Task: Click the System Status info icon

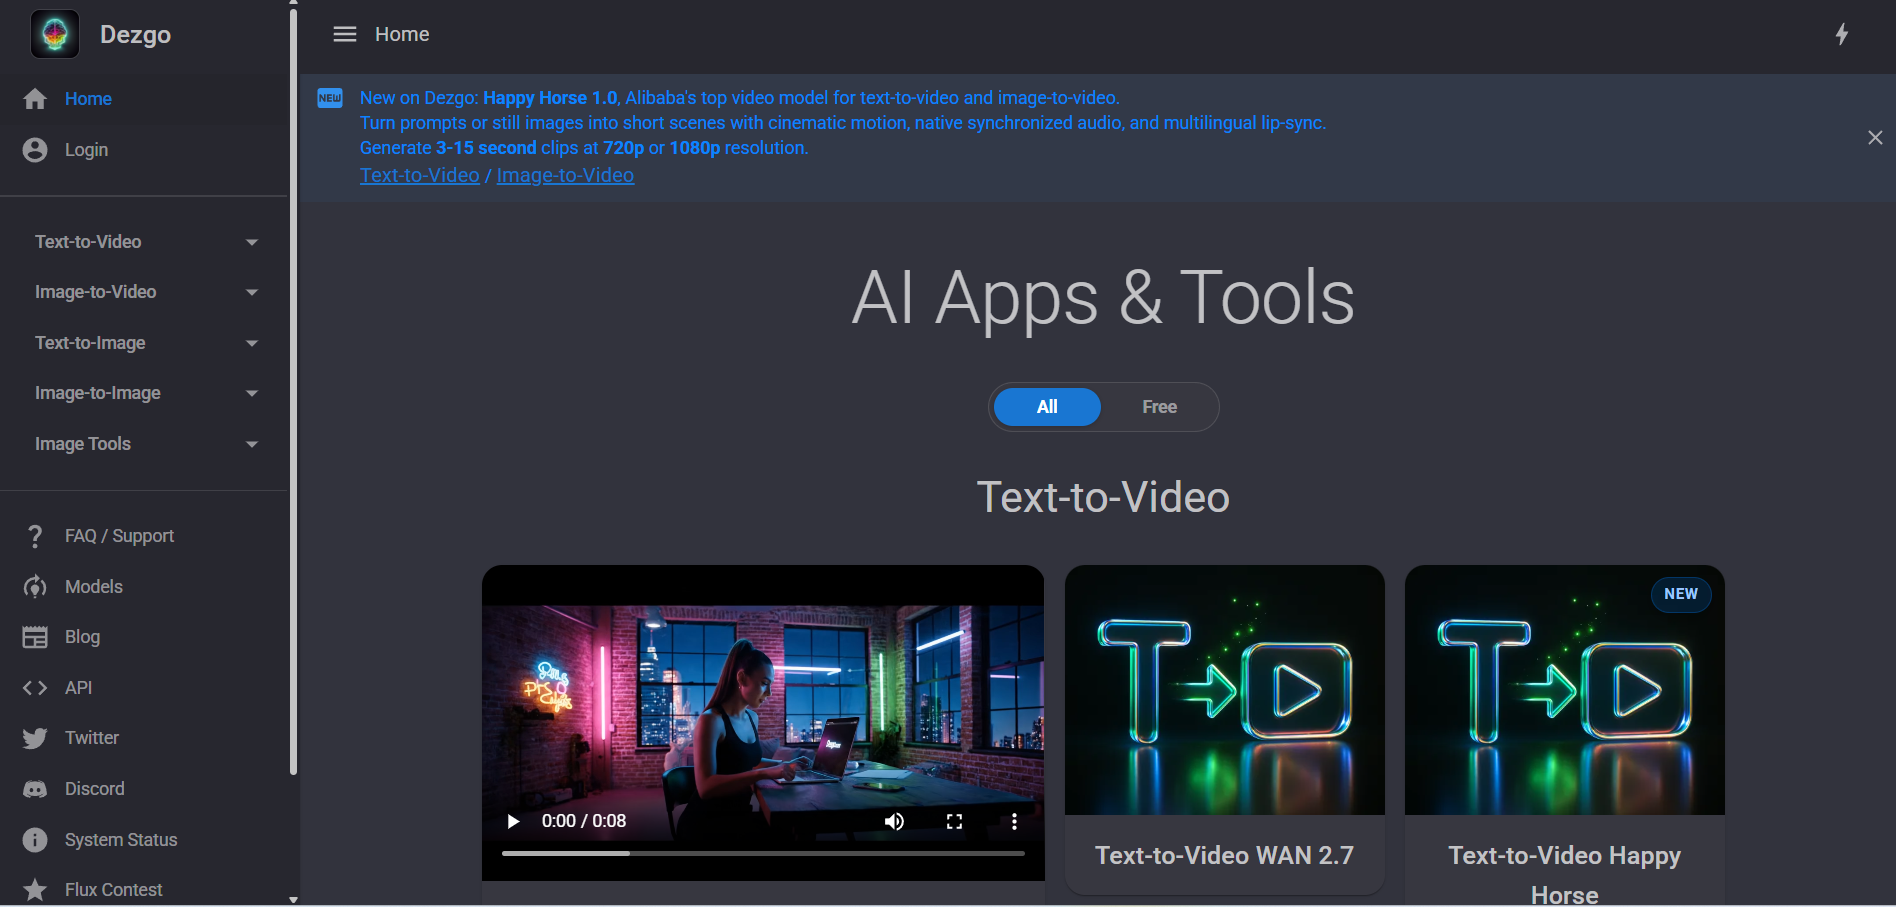Action: point(35,840)
